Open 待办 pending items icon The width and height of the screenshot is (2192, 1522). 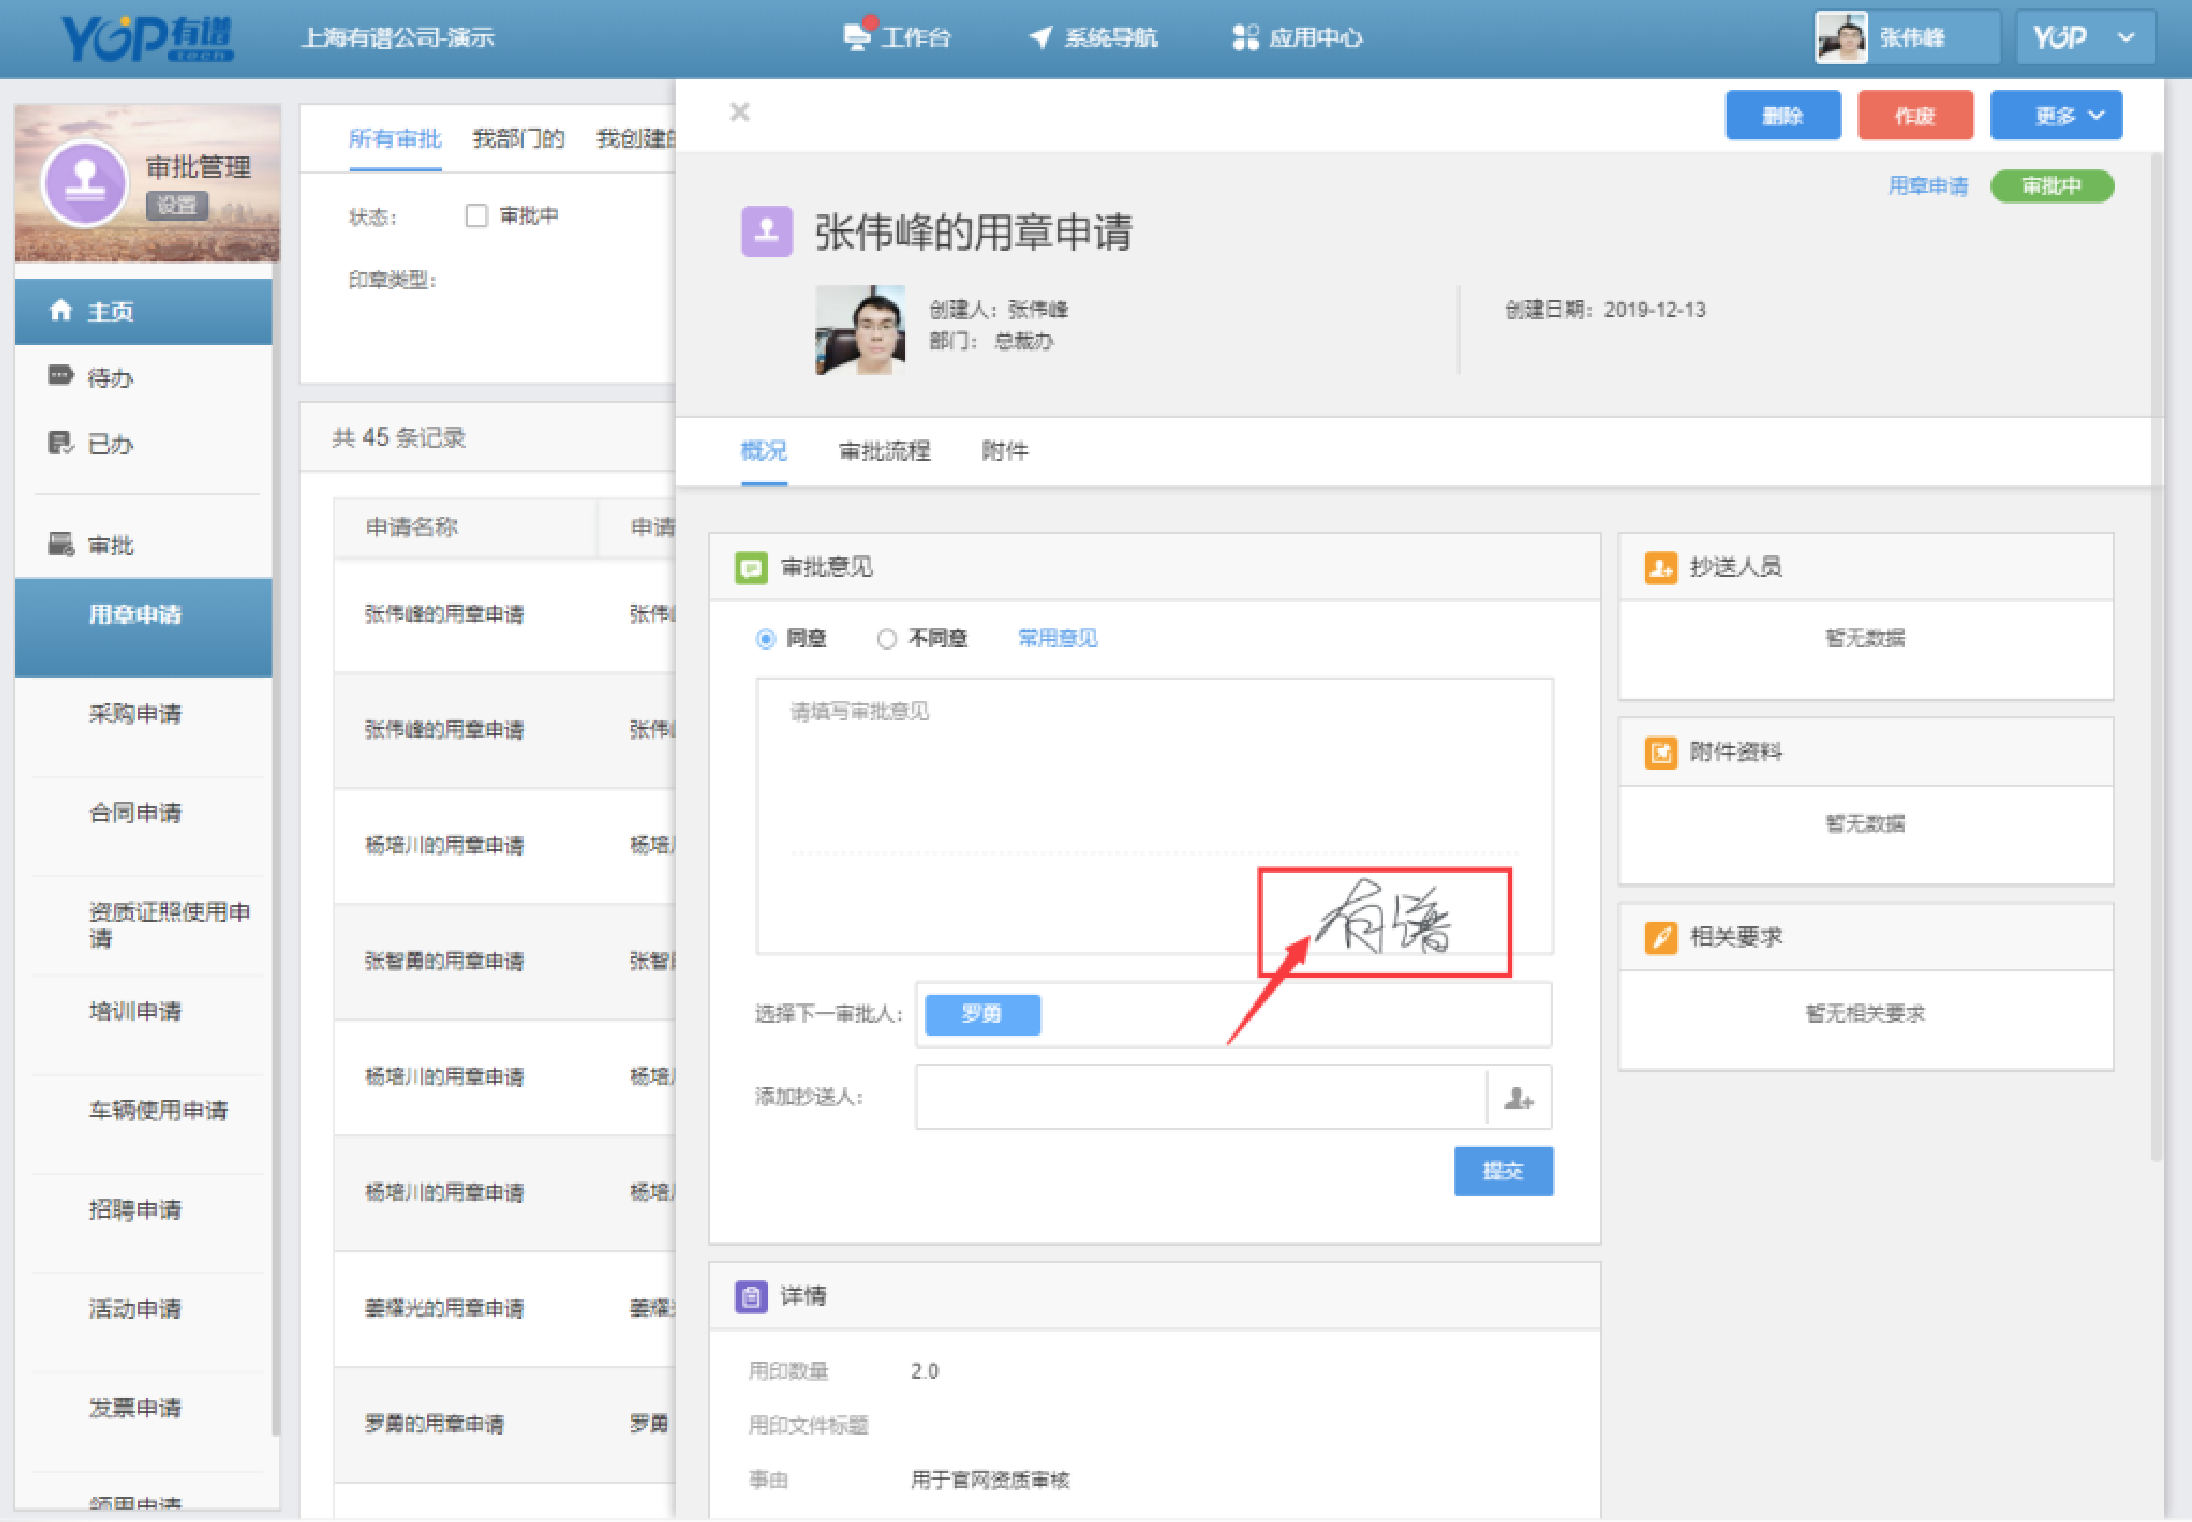pyautogui.click(x=61, y=377)
